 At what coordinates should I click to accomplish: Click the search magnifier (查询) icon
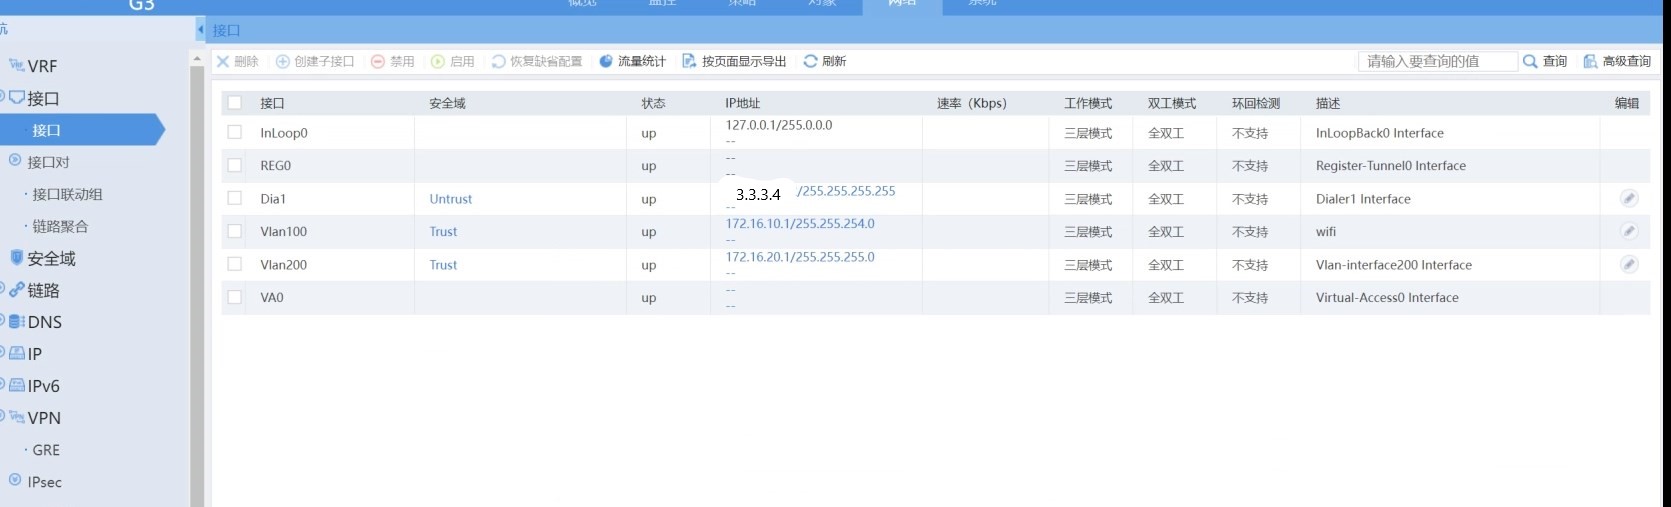click(x=1530, y=61)
